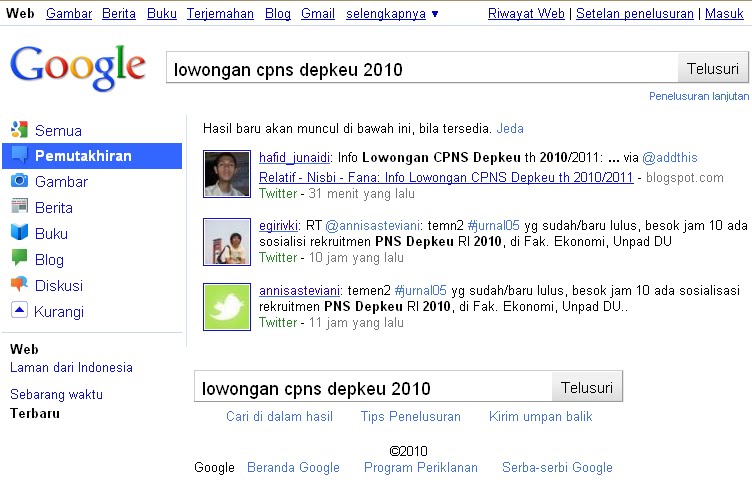Click the selengkapnya text link

tap(386, 13)
